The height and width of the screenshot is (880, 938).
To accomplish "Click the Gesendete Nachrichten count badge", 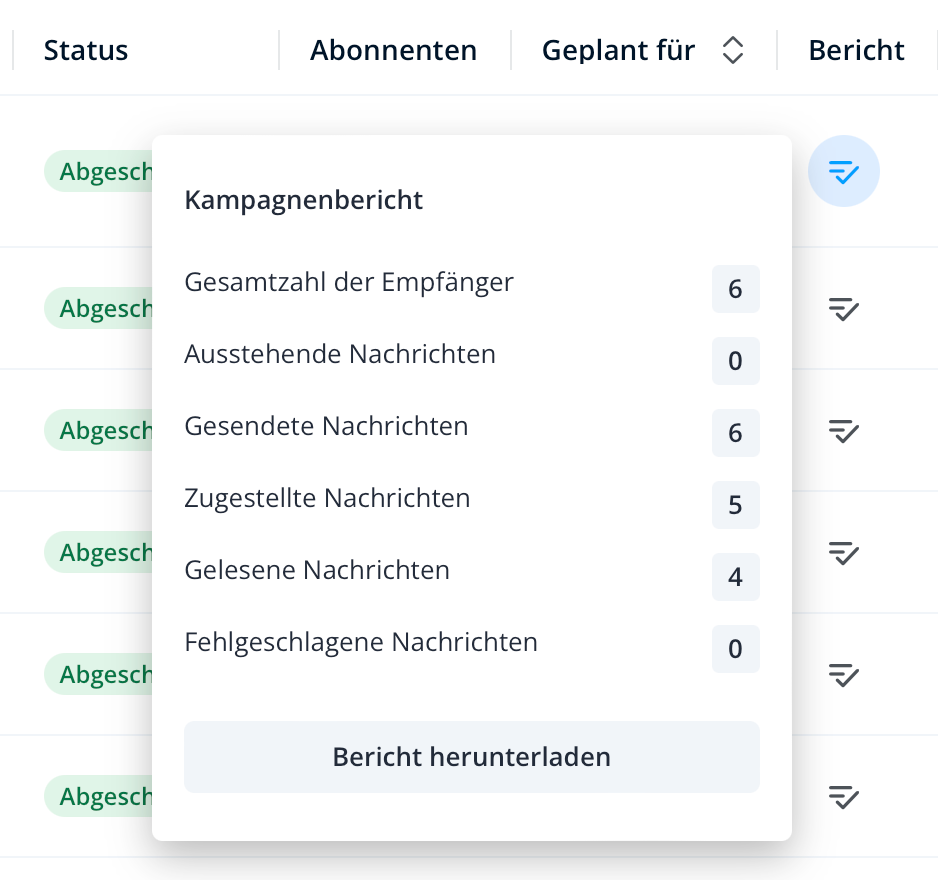I will tap(735, 433).
